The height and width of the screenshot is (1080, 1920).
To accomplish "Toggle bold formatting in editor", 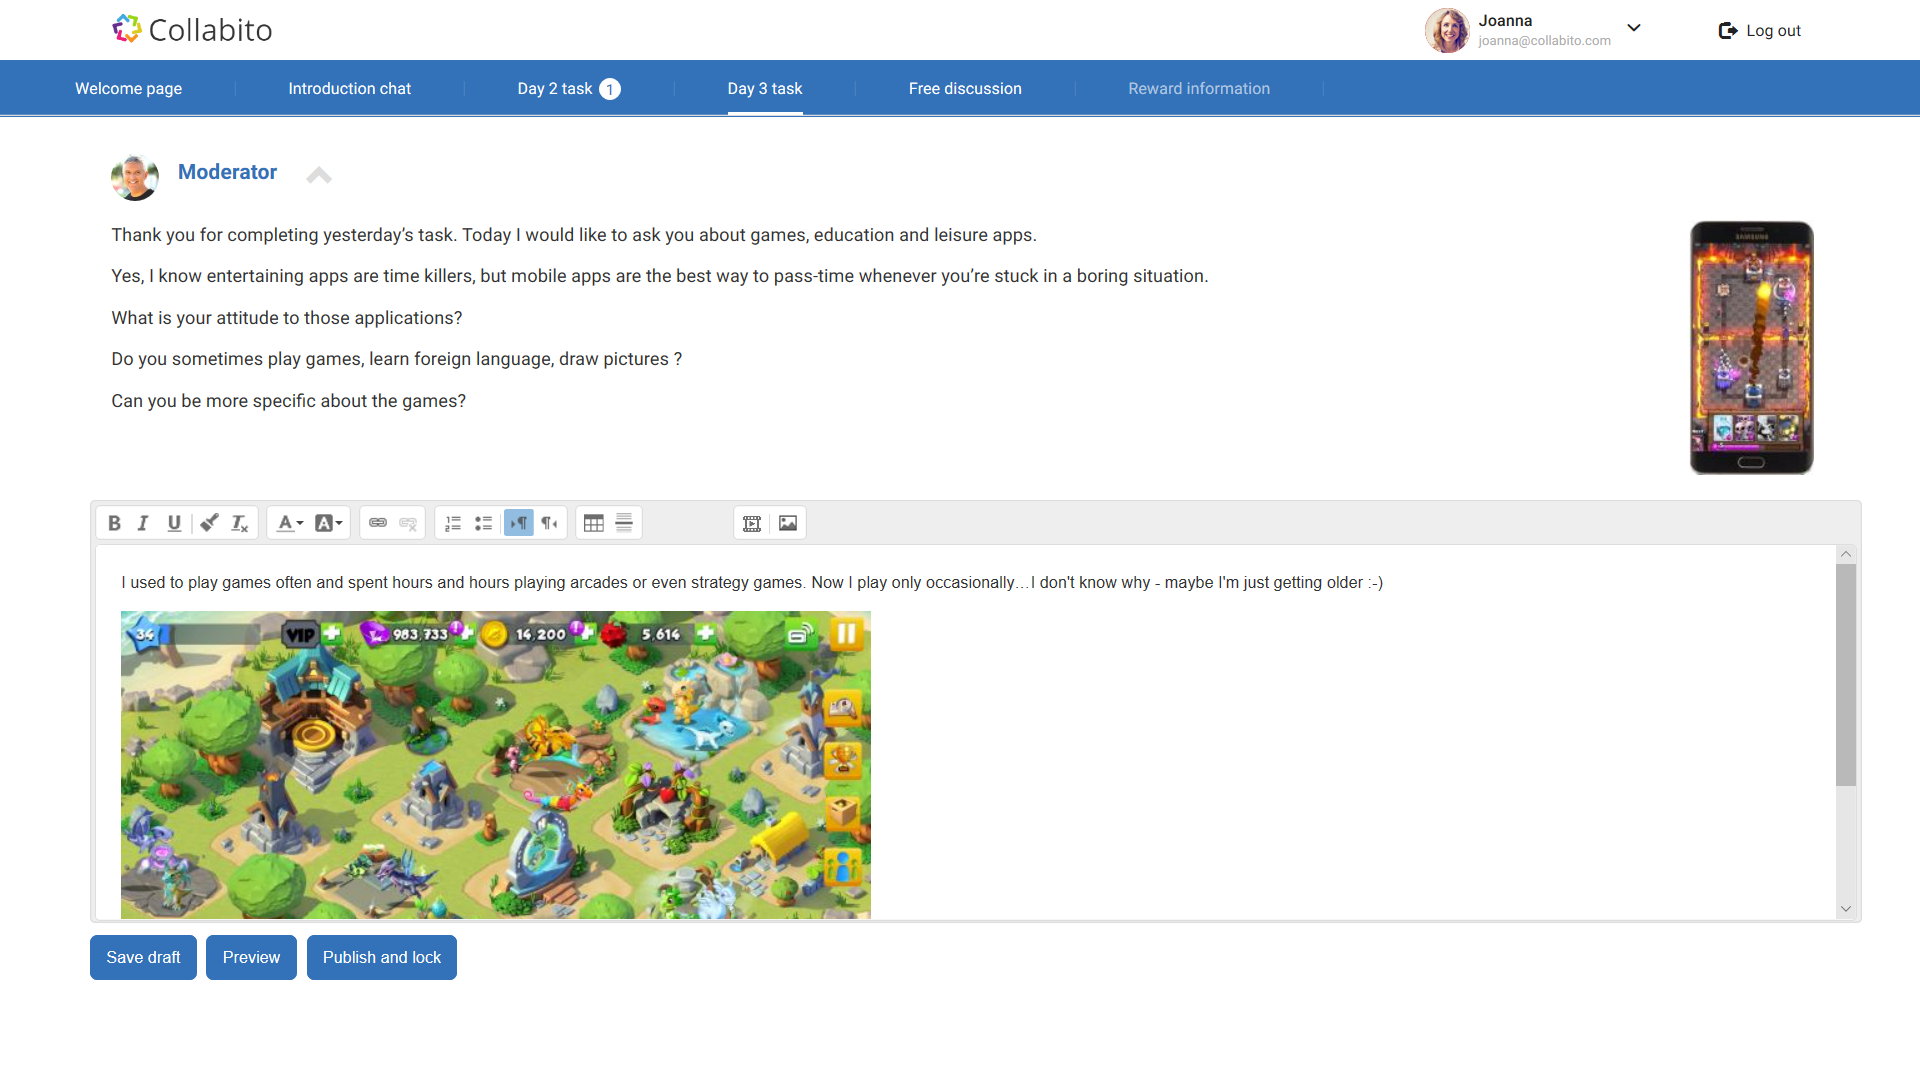I will [114, 523].
